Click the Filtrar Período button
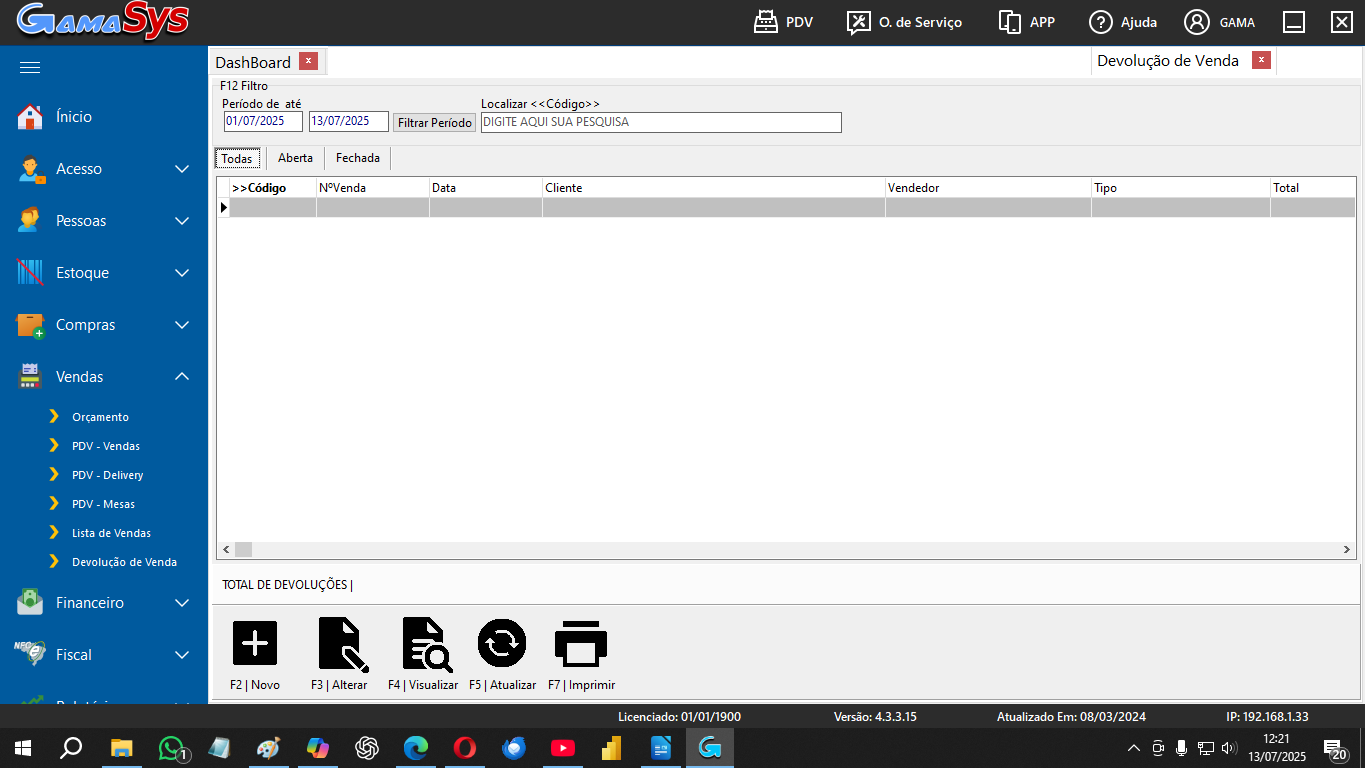1365x768 pixels. pos(434,123)
